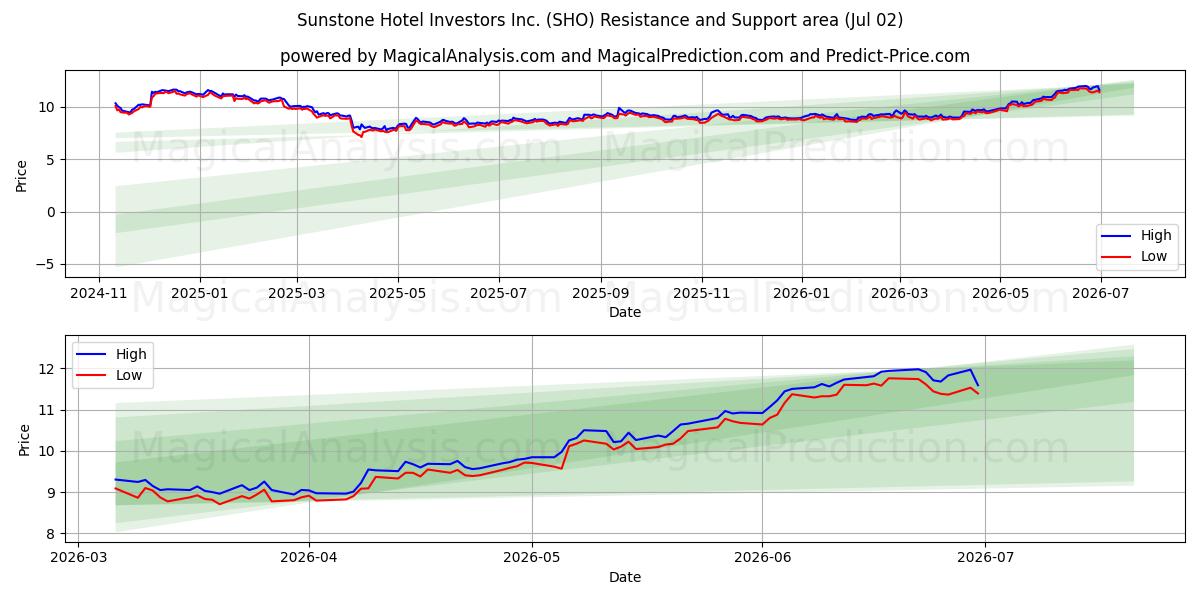Click the 2025-11 x-axis label
The height and width of the screenshot is (600, 1200).
(x=702, y=293)
